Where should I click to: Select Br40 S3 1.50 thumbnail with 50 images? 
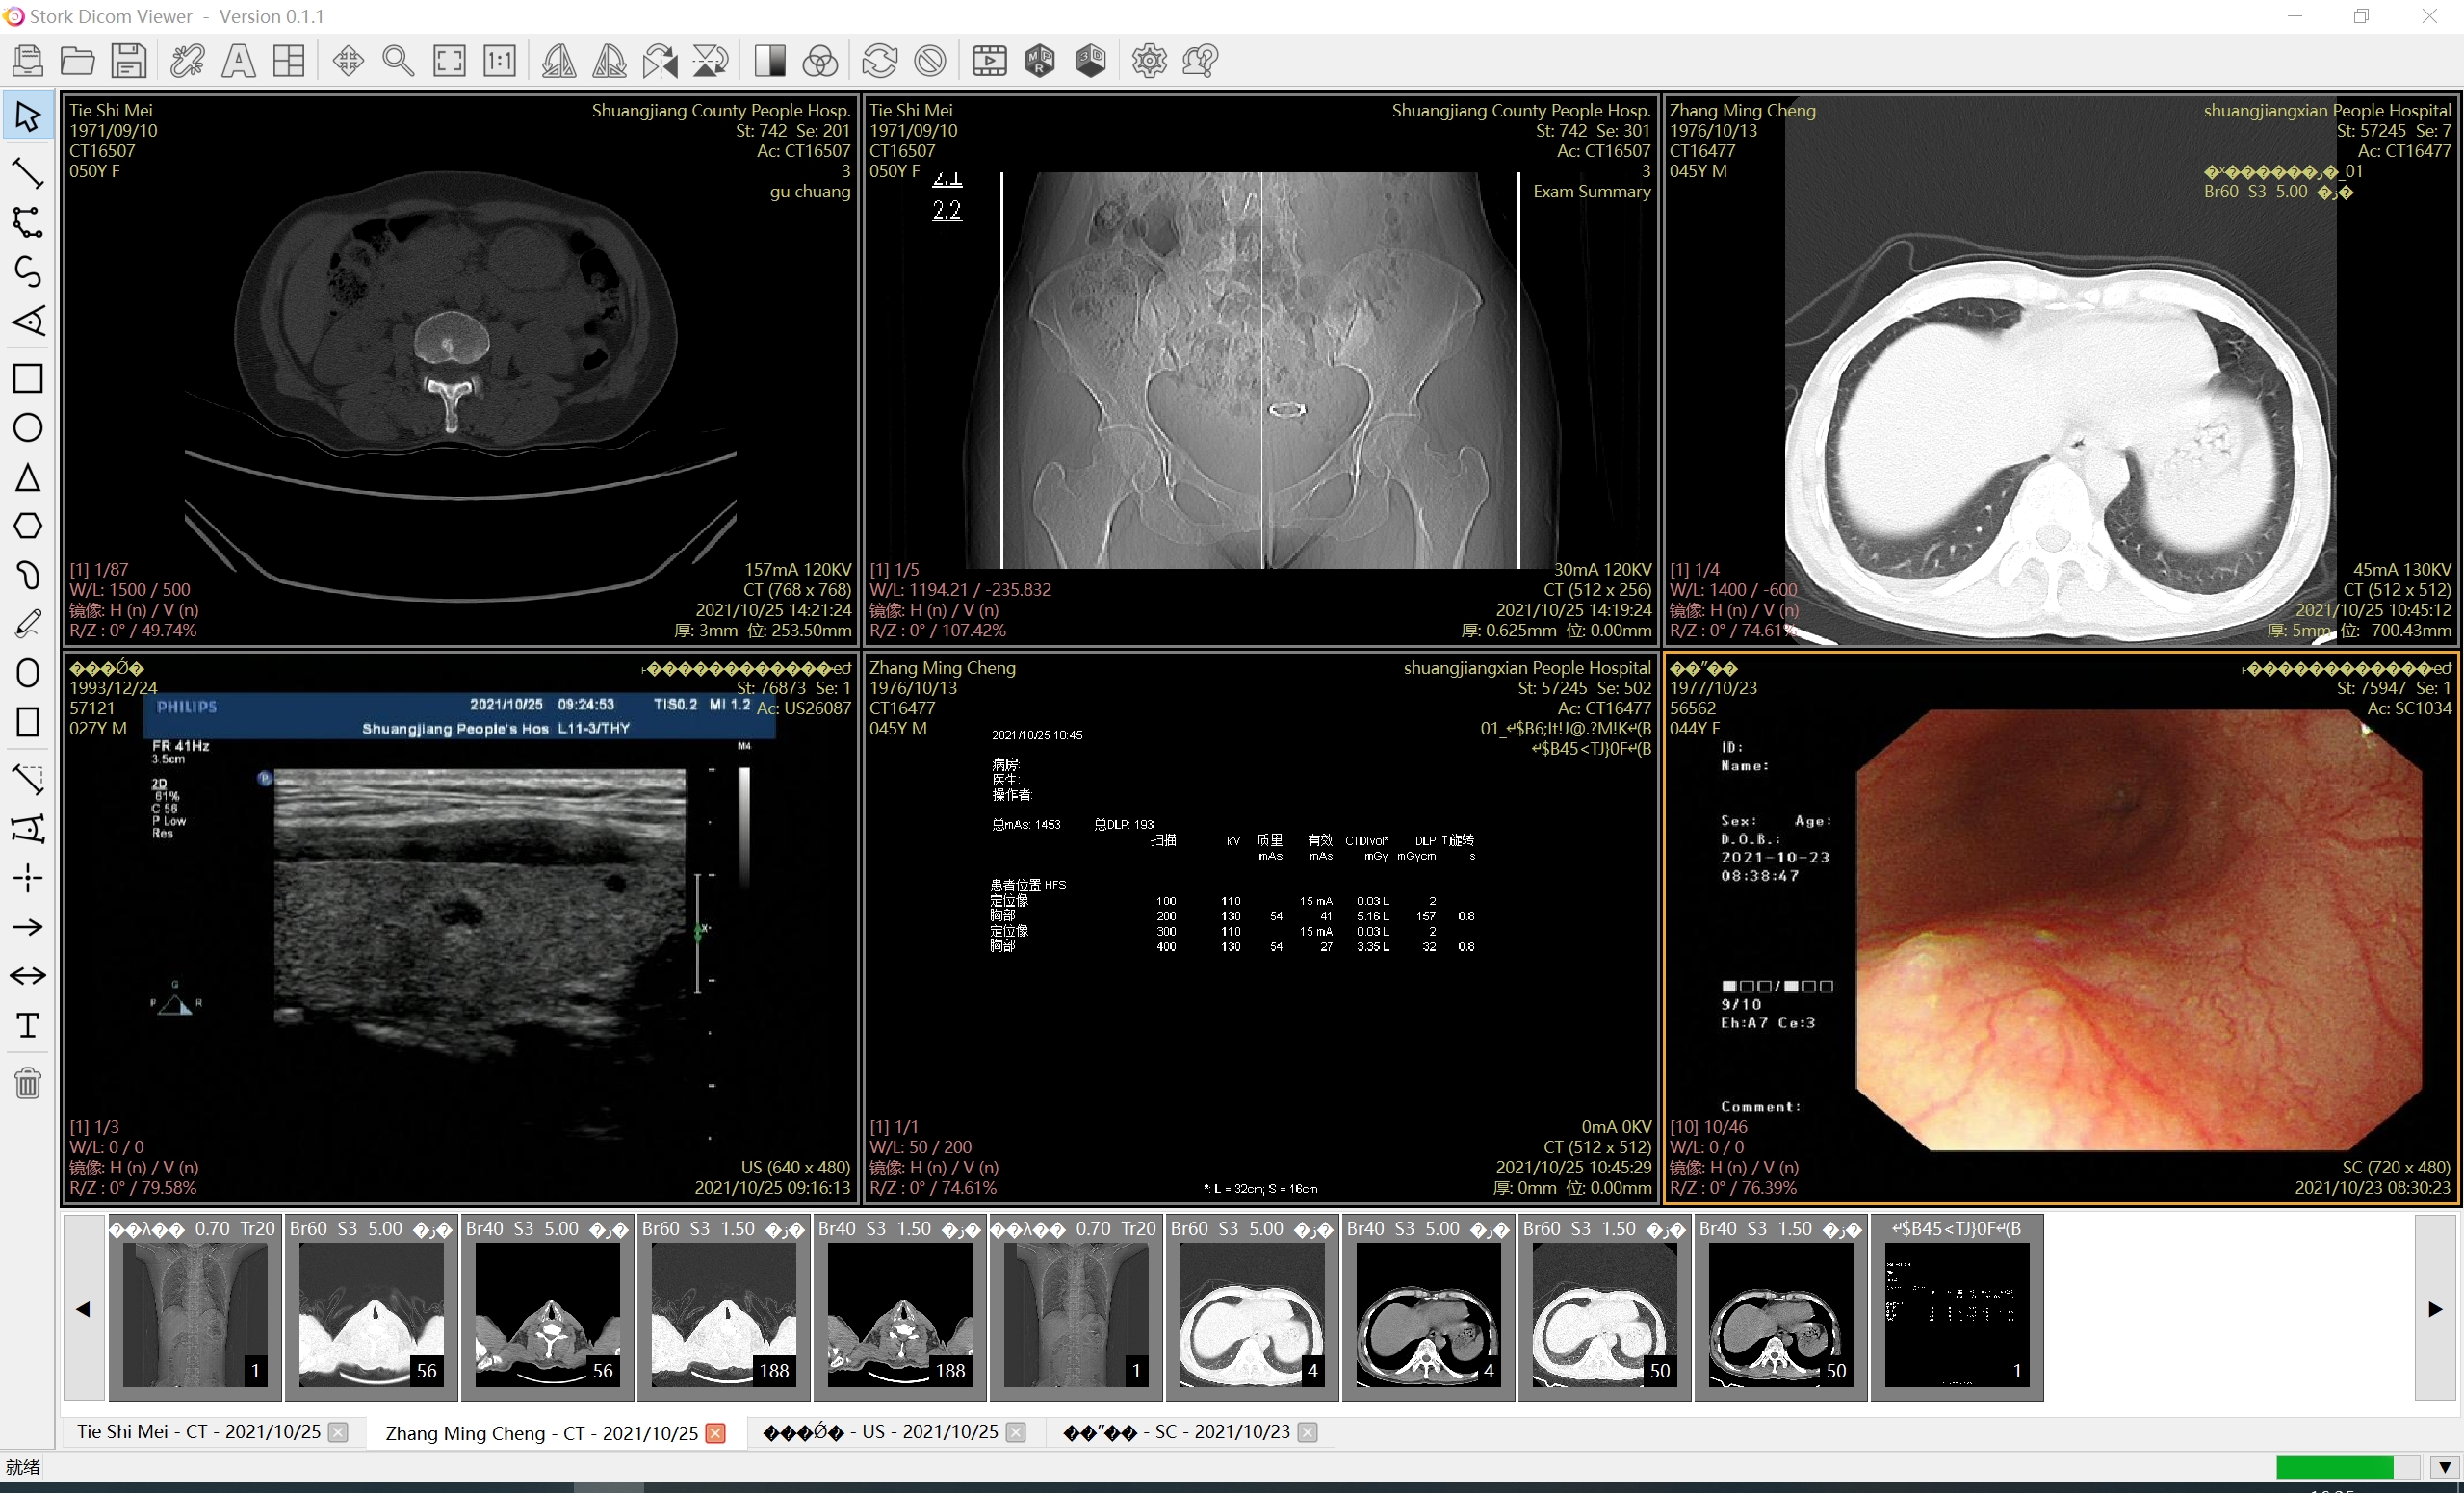click(1780, 1307)
